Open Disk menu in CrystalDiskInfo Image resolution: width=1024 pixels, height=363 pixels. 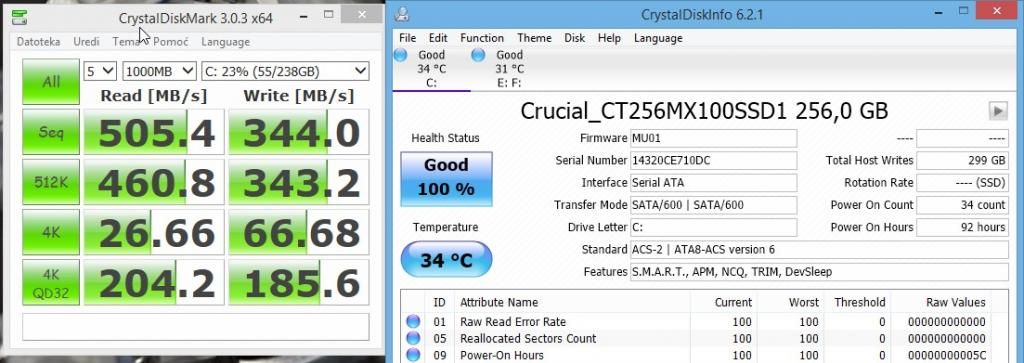(575, 38)
